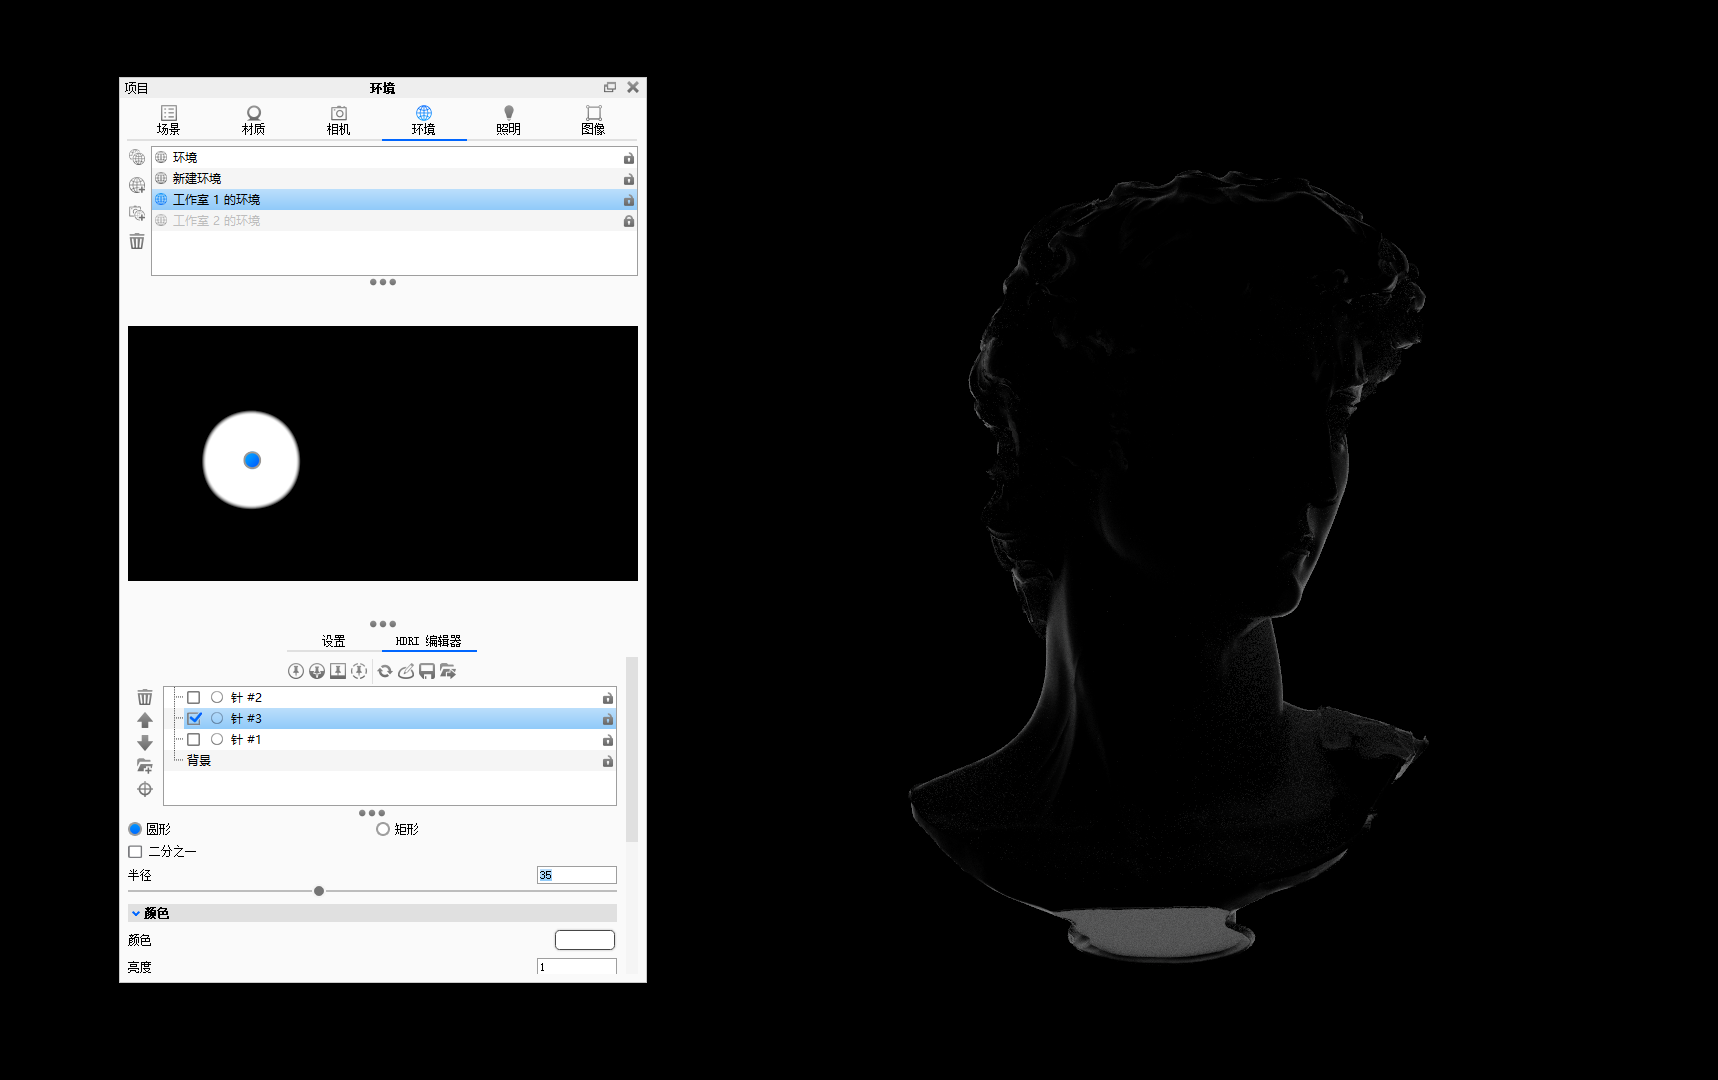Screen dimensions: 1718x1080
Task: Open the HDRI 编辑器 tab
Action: 428,640
